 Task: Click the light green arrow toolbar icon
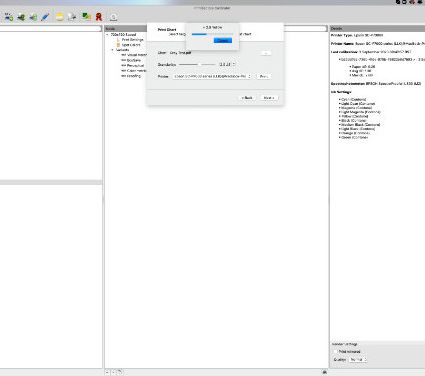[x=33, y=17]
